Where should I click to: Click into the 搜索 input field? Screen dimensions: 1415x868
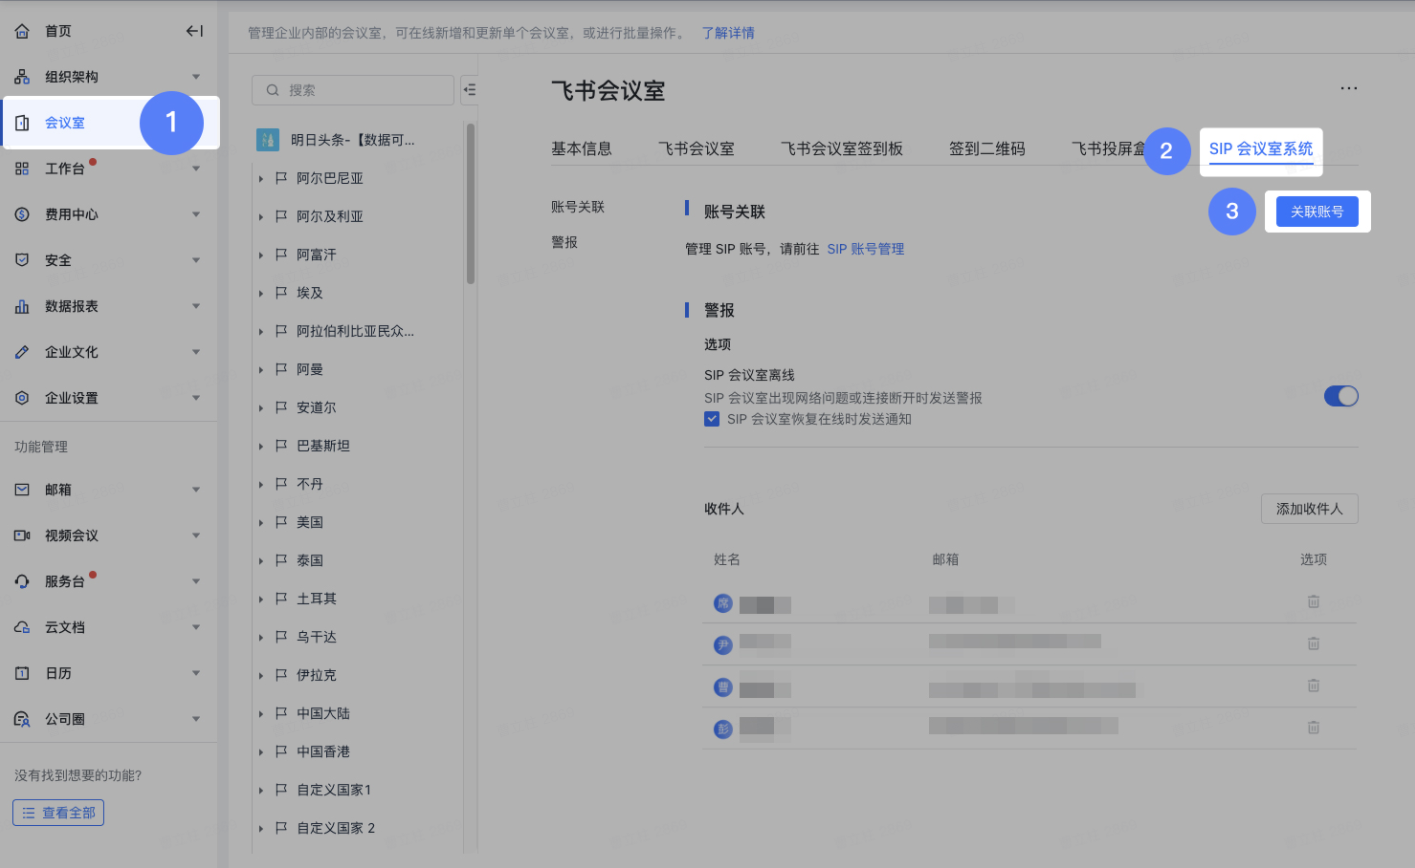(353, 90)
